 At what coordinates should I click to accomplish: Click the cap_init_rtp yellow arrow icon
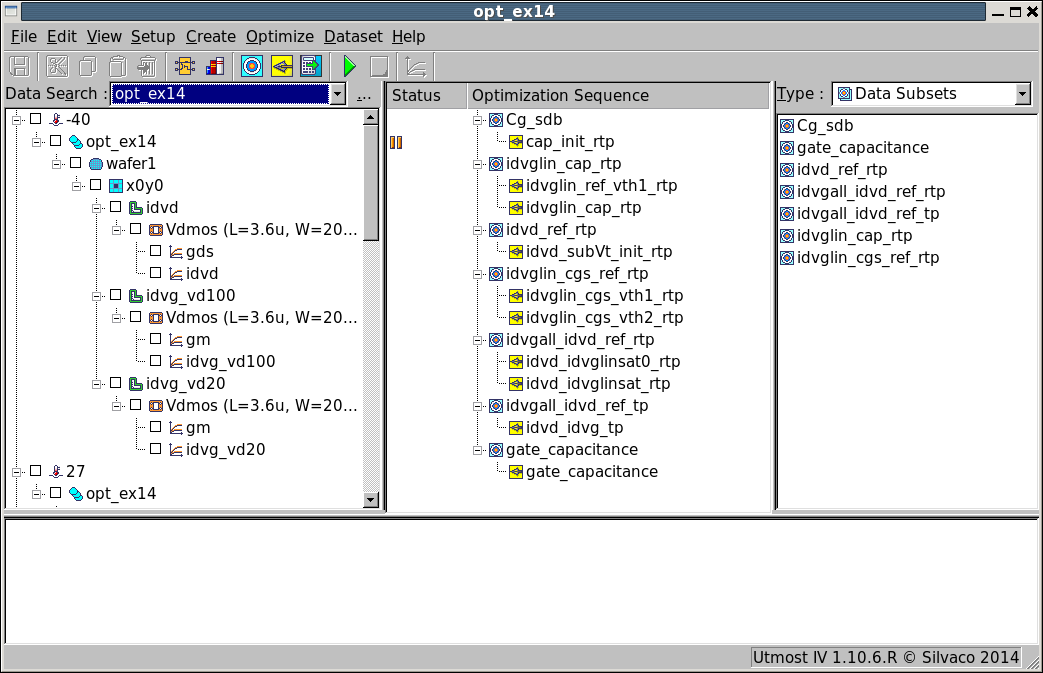pyautogui.click(x=516, y=142)
